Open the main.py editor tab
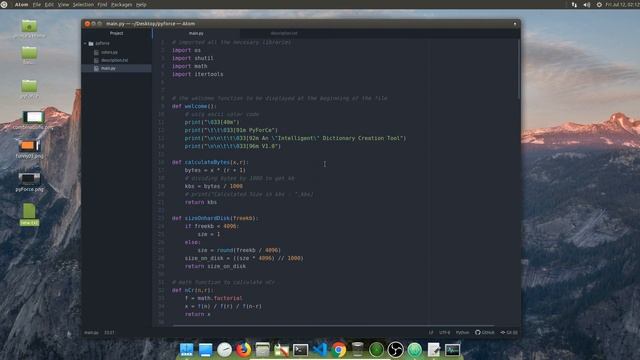Viewport: 640px width, 360px height. click(x=196, y=33)
